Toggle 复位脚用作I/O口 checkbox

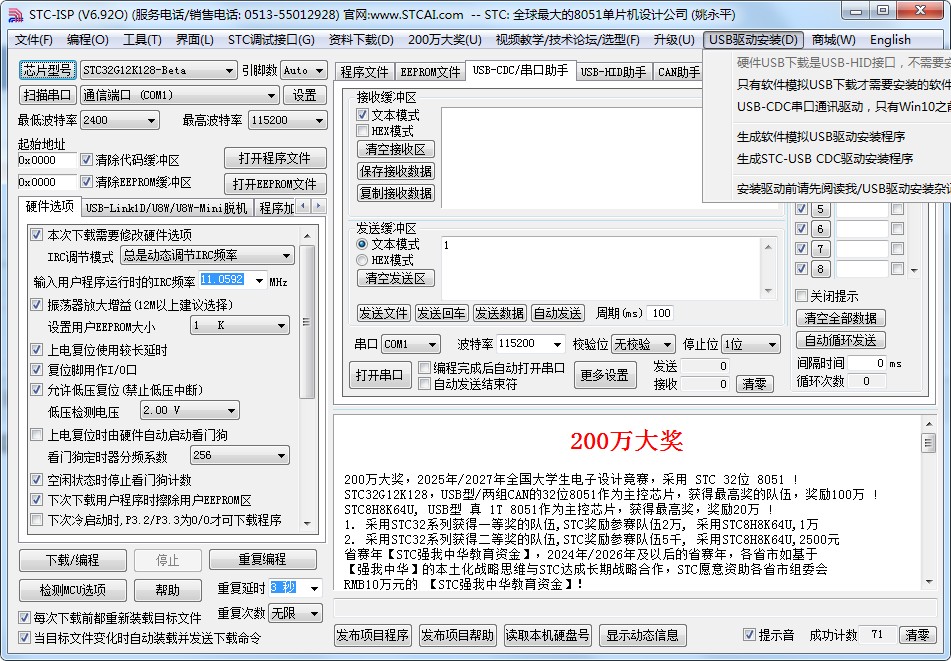[x=36, y=369]
